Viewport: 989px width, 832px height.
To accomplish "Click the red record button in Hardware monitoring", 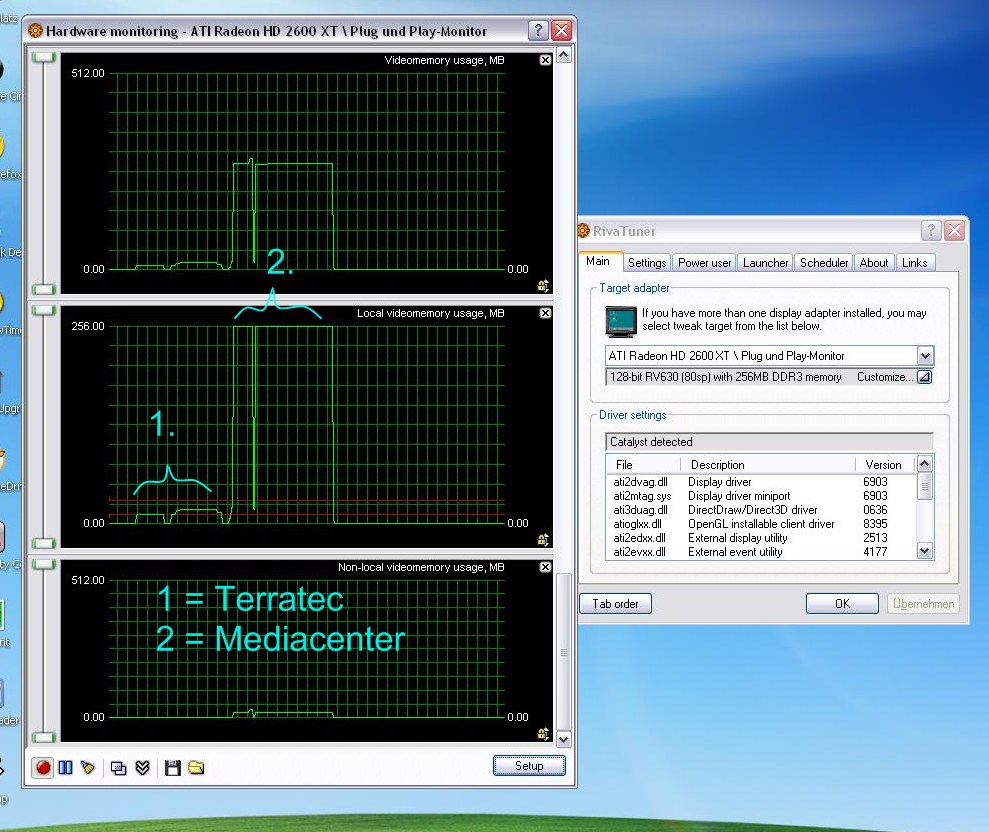I will point(43,767).
